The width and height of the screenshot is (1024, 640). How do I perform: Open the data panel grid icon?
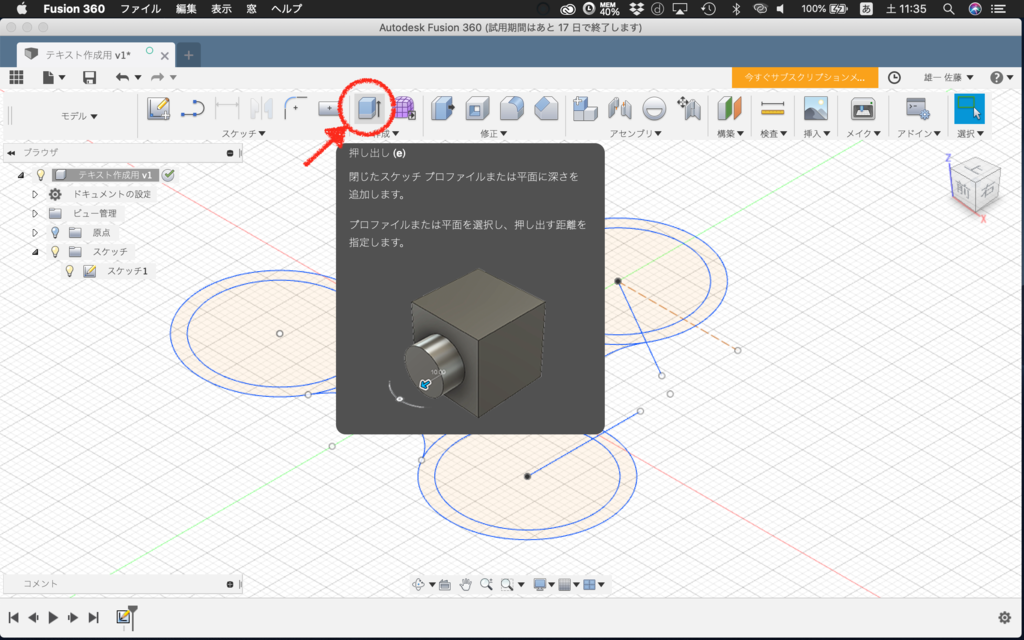[16, 77]
